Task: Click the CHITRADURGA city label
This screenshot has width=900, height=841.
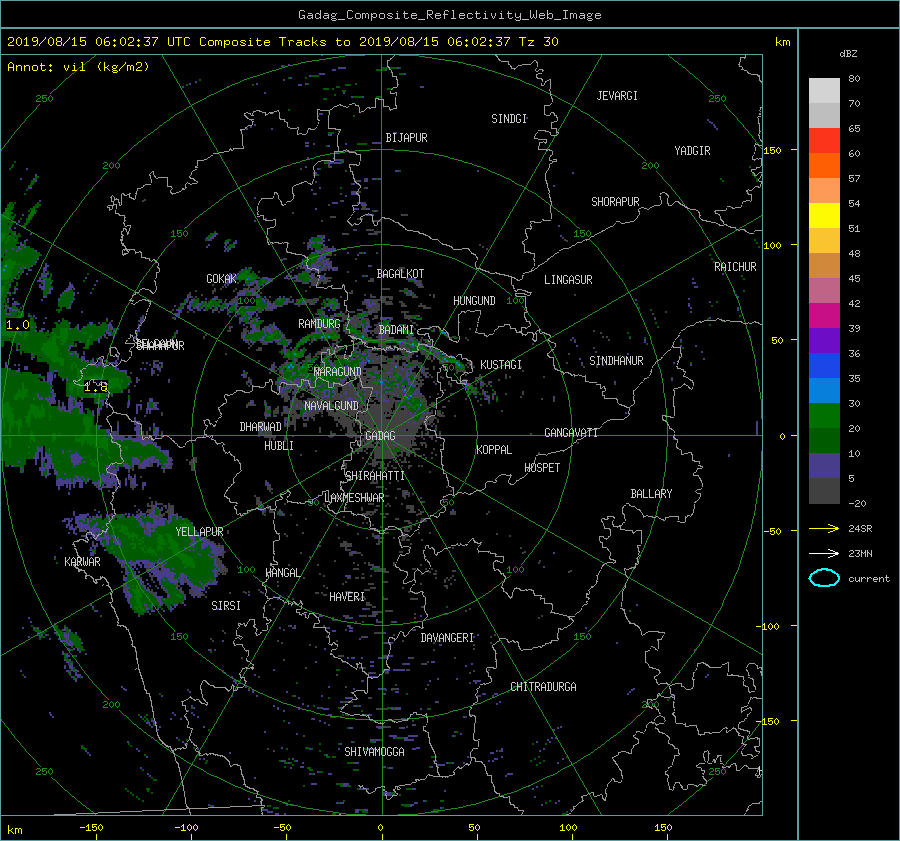Action: (544, 687)
